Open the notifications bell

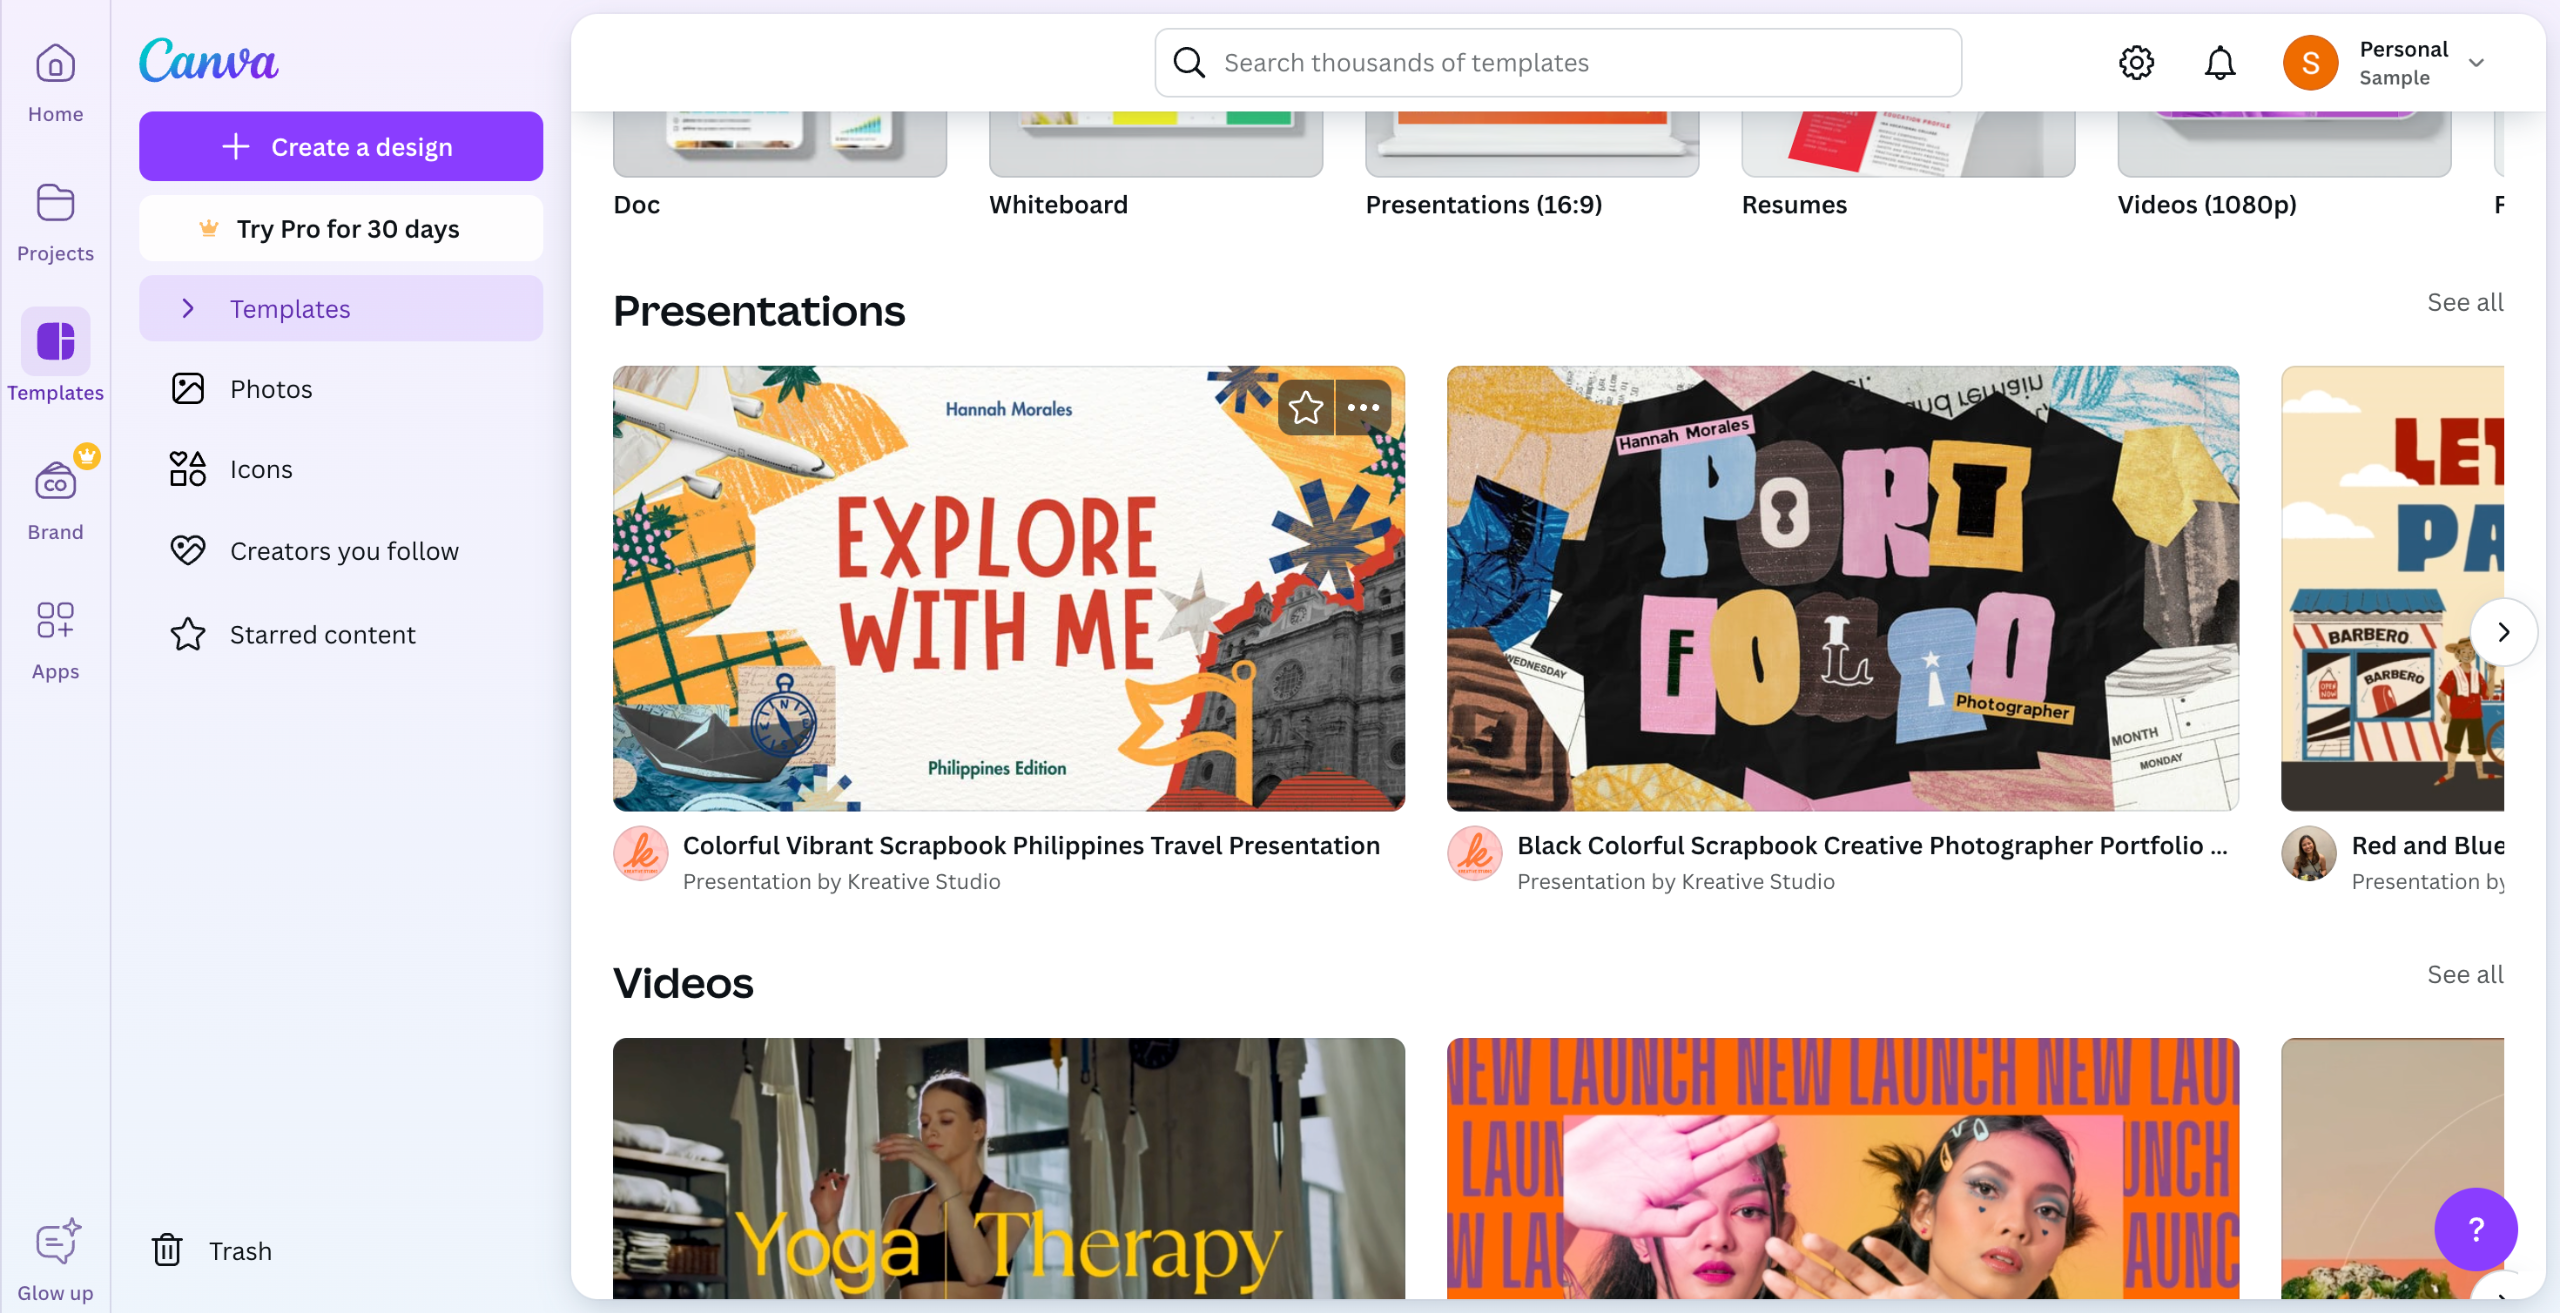(x=2220, y=63)
